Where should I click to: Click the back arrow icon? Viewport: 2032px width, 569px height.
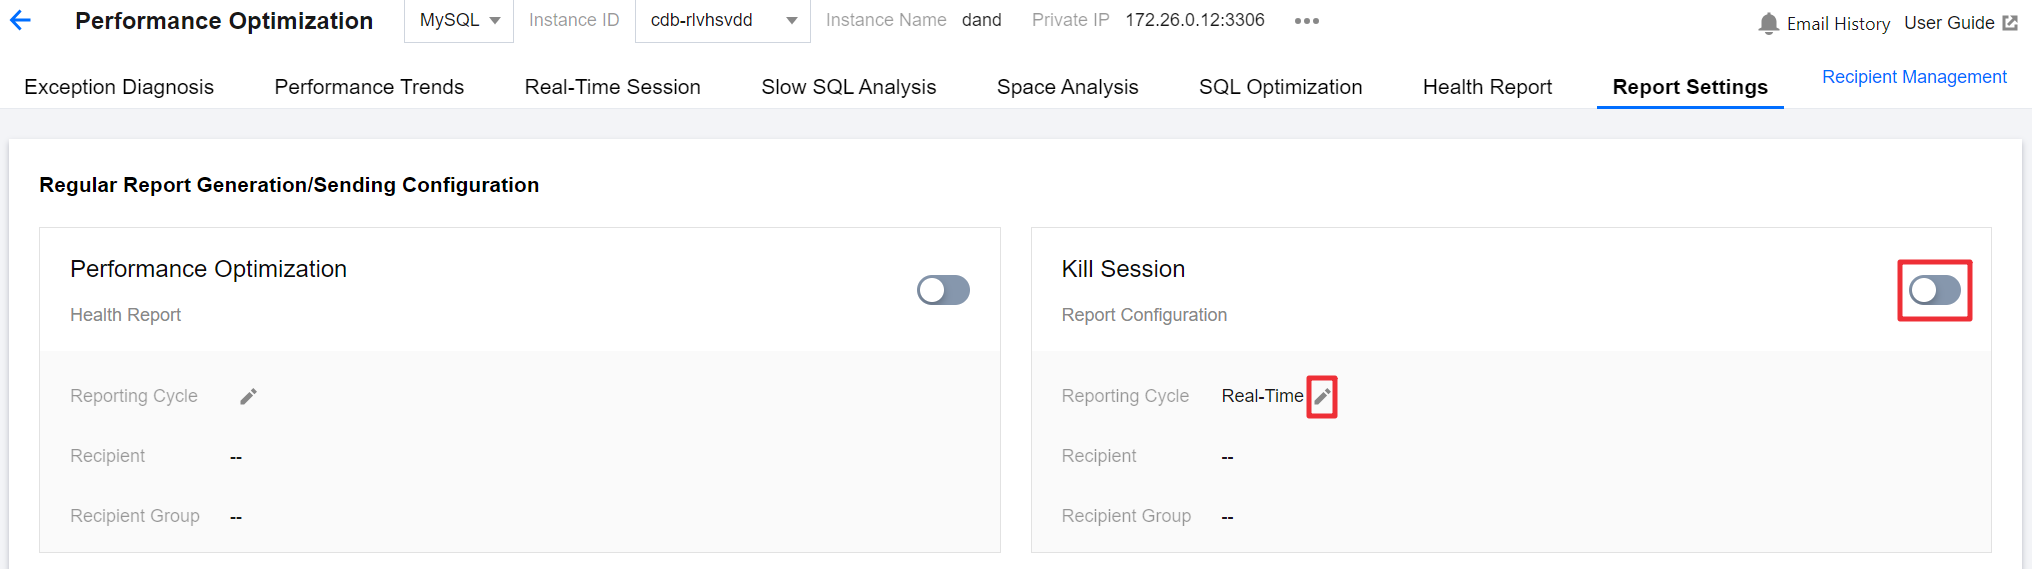[21, 20]
